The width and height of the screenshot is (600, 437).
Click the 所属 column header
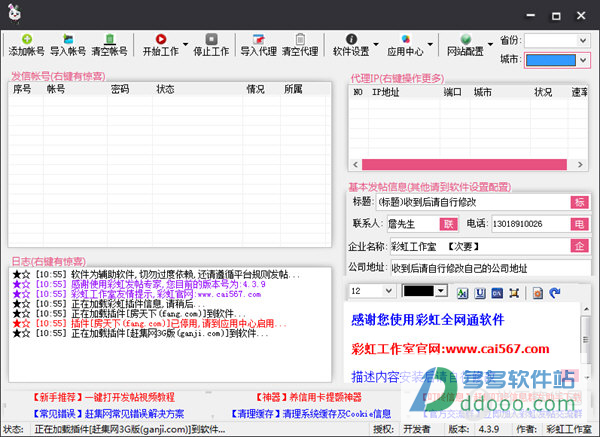pyautogui.click(x=293, y=89)
